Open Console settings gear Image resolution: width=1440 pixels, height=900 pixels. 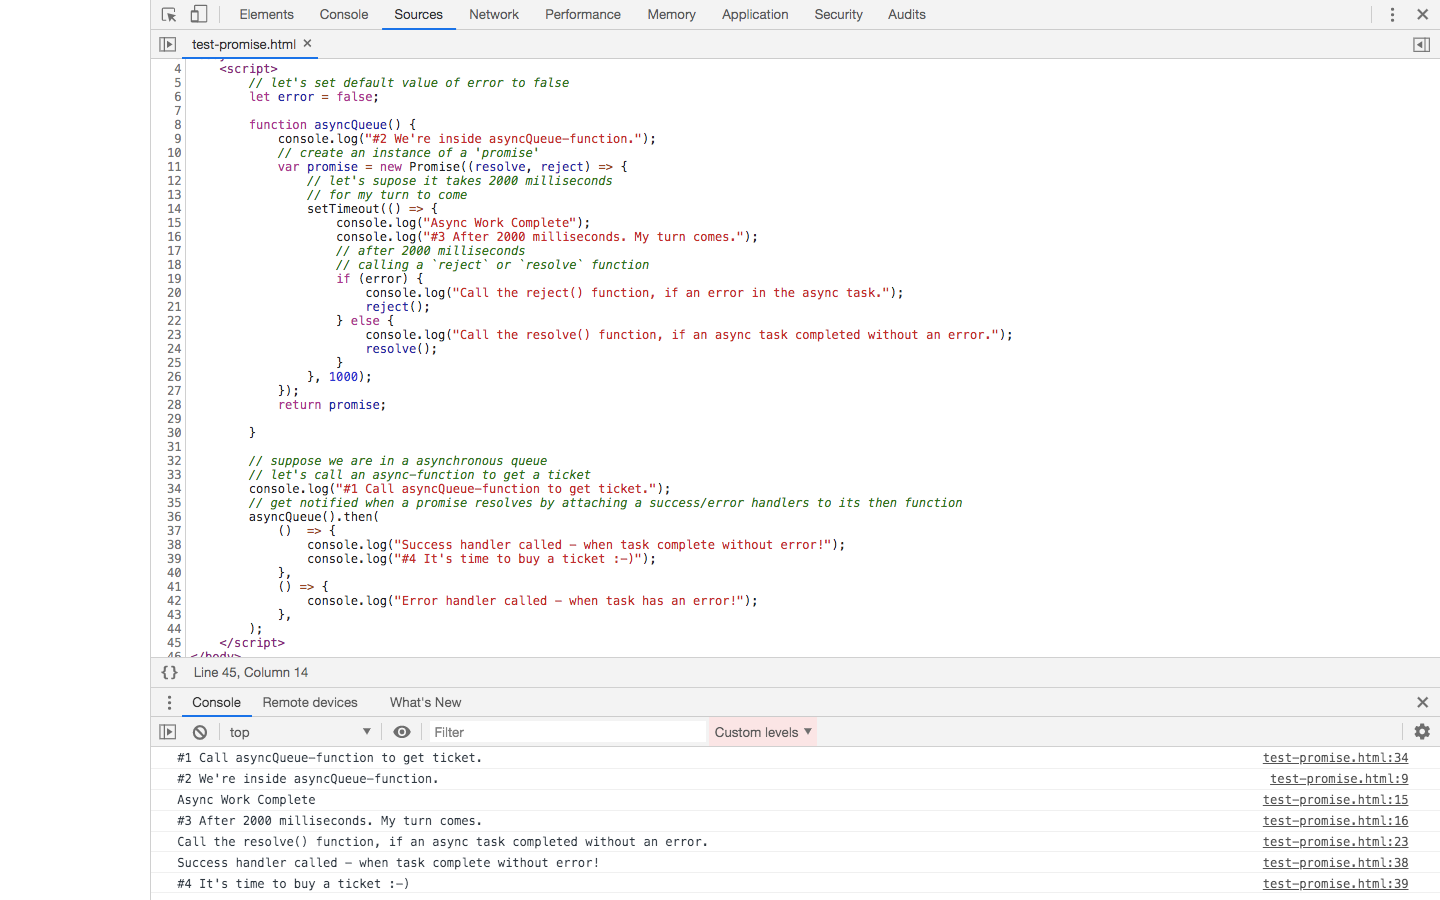click(x=1422, y=732)
